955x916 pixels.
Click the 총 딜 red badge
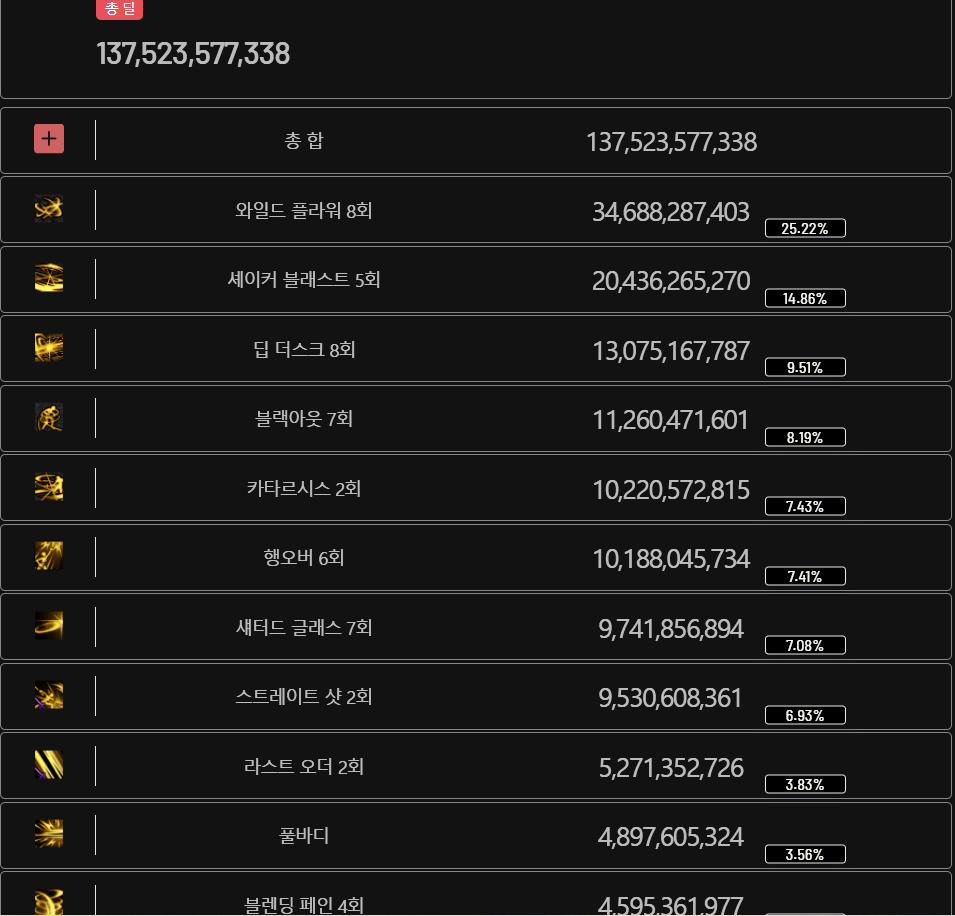click(x=119, y=9)
